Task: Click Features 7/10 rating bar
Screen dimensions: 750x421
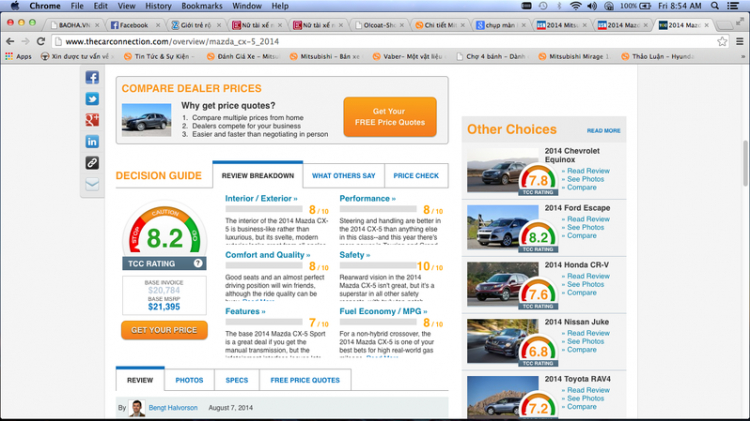Action: coord(264,322)
